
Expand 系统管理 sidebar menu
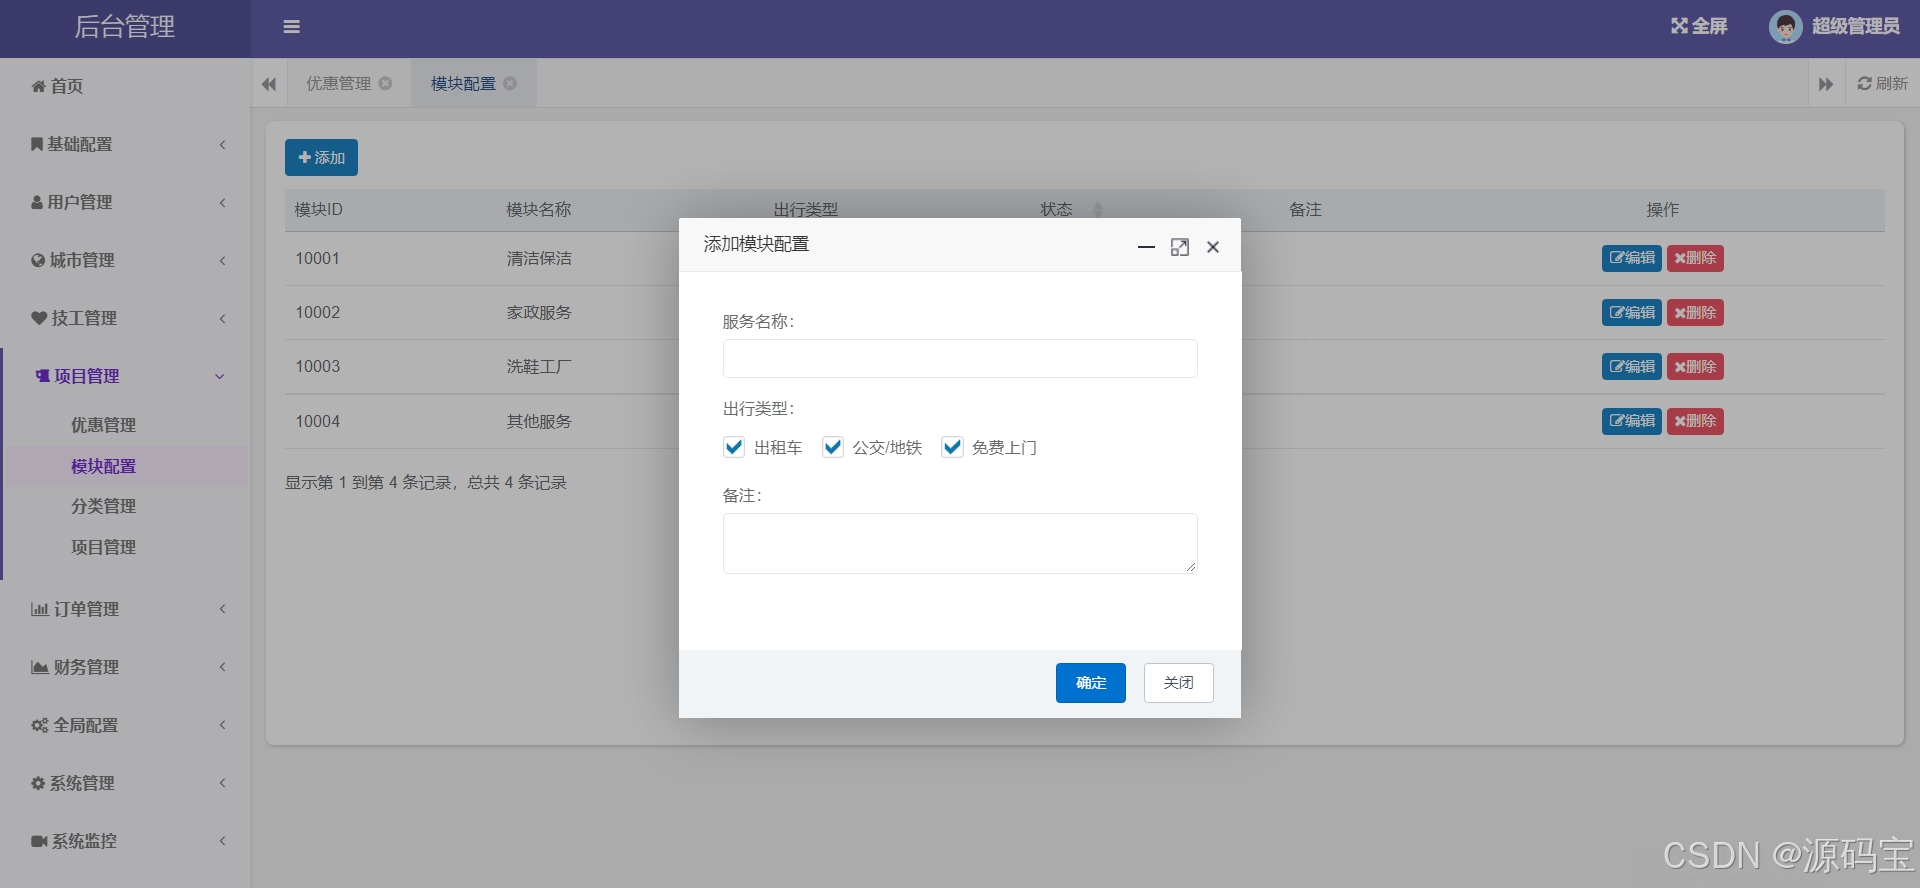coord(125,783)
